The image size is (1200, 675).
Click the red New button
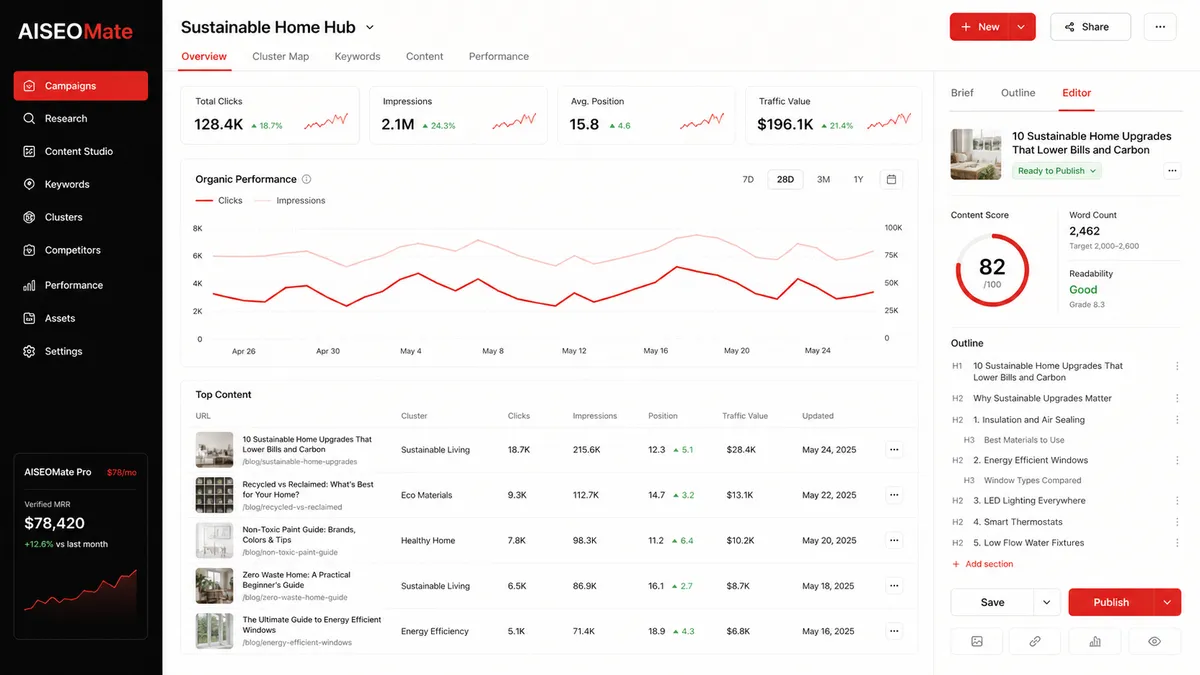click(x=979, y=27)
